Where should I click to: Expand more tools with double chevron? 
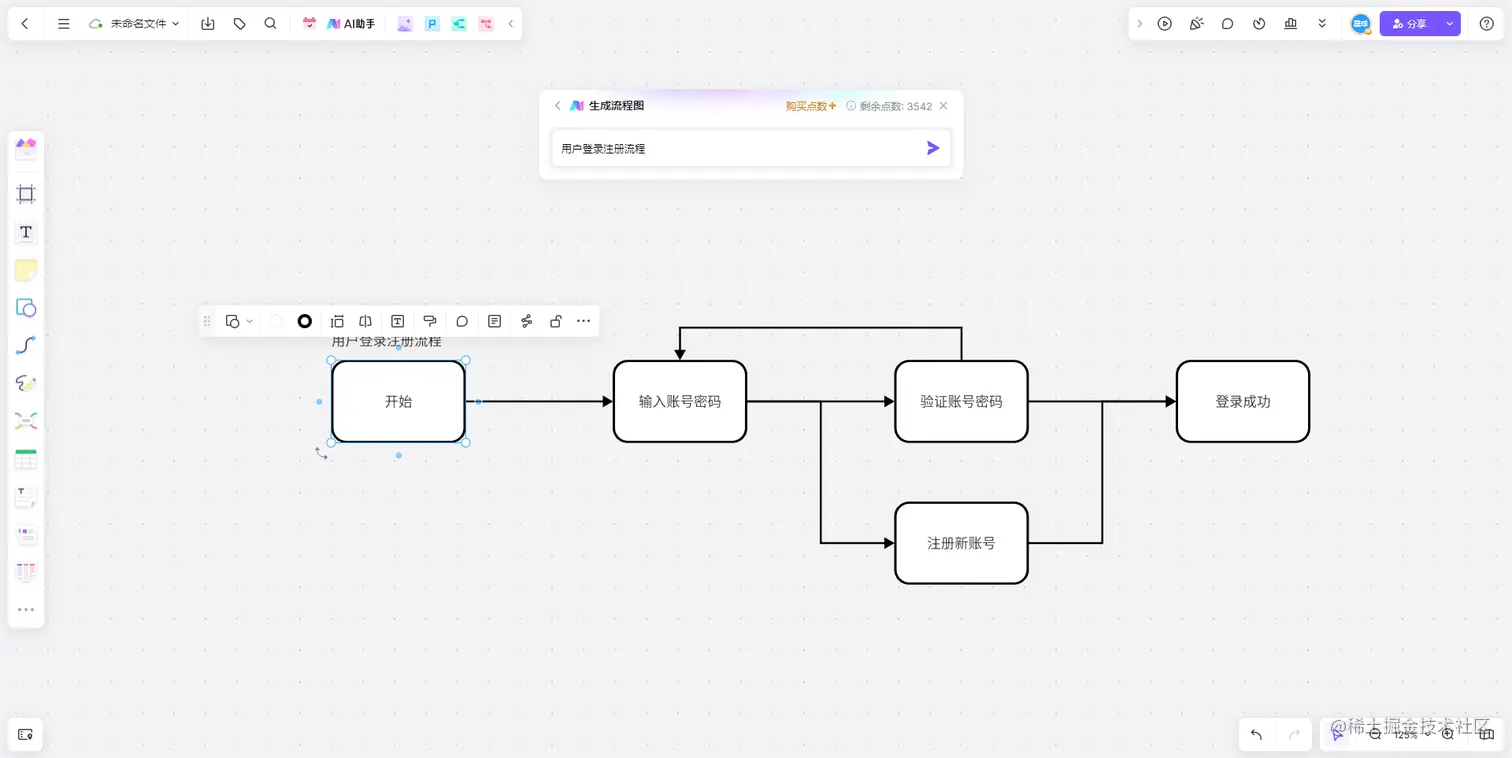click(x=1323, y=24)
